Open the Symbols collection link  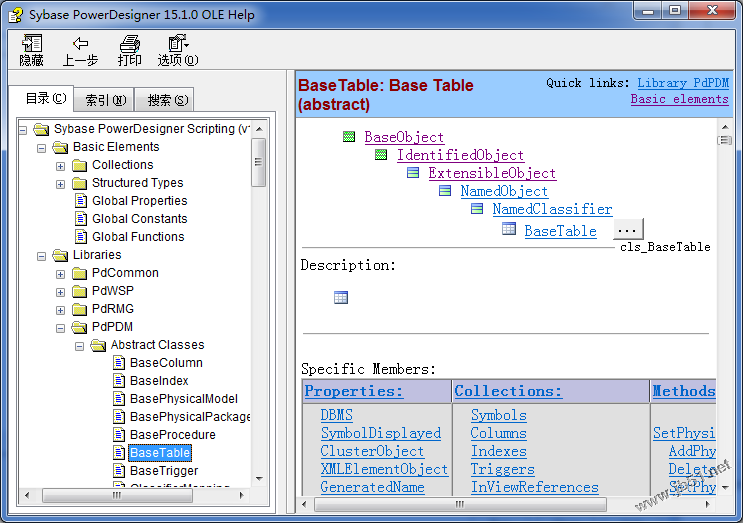point(498,415)
